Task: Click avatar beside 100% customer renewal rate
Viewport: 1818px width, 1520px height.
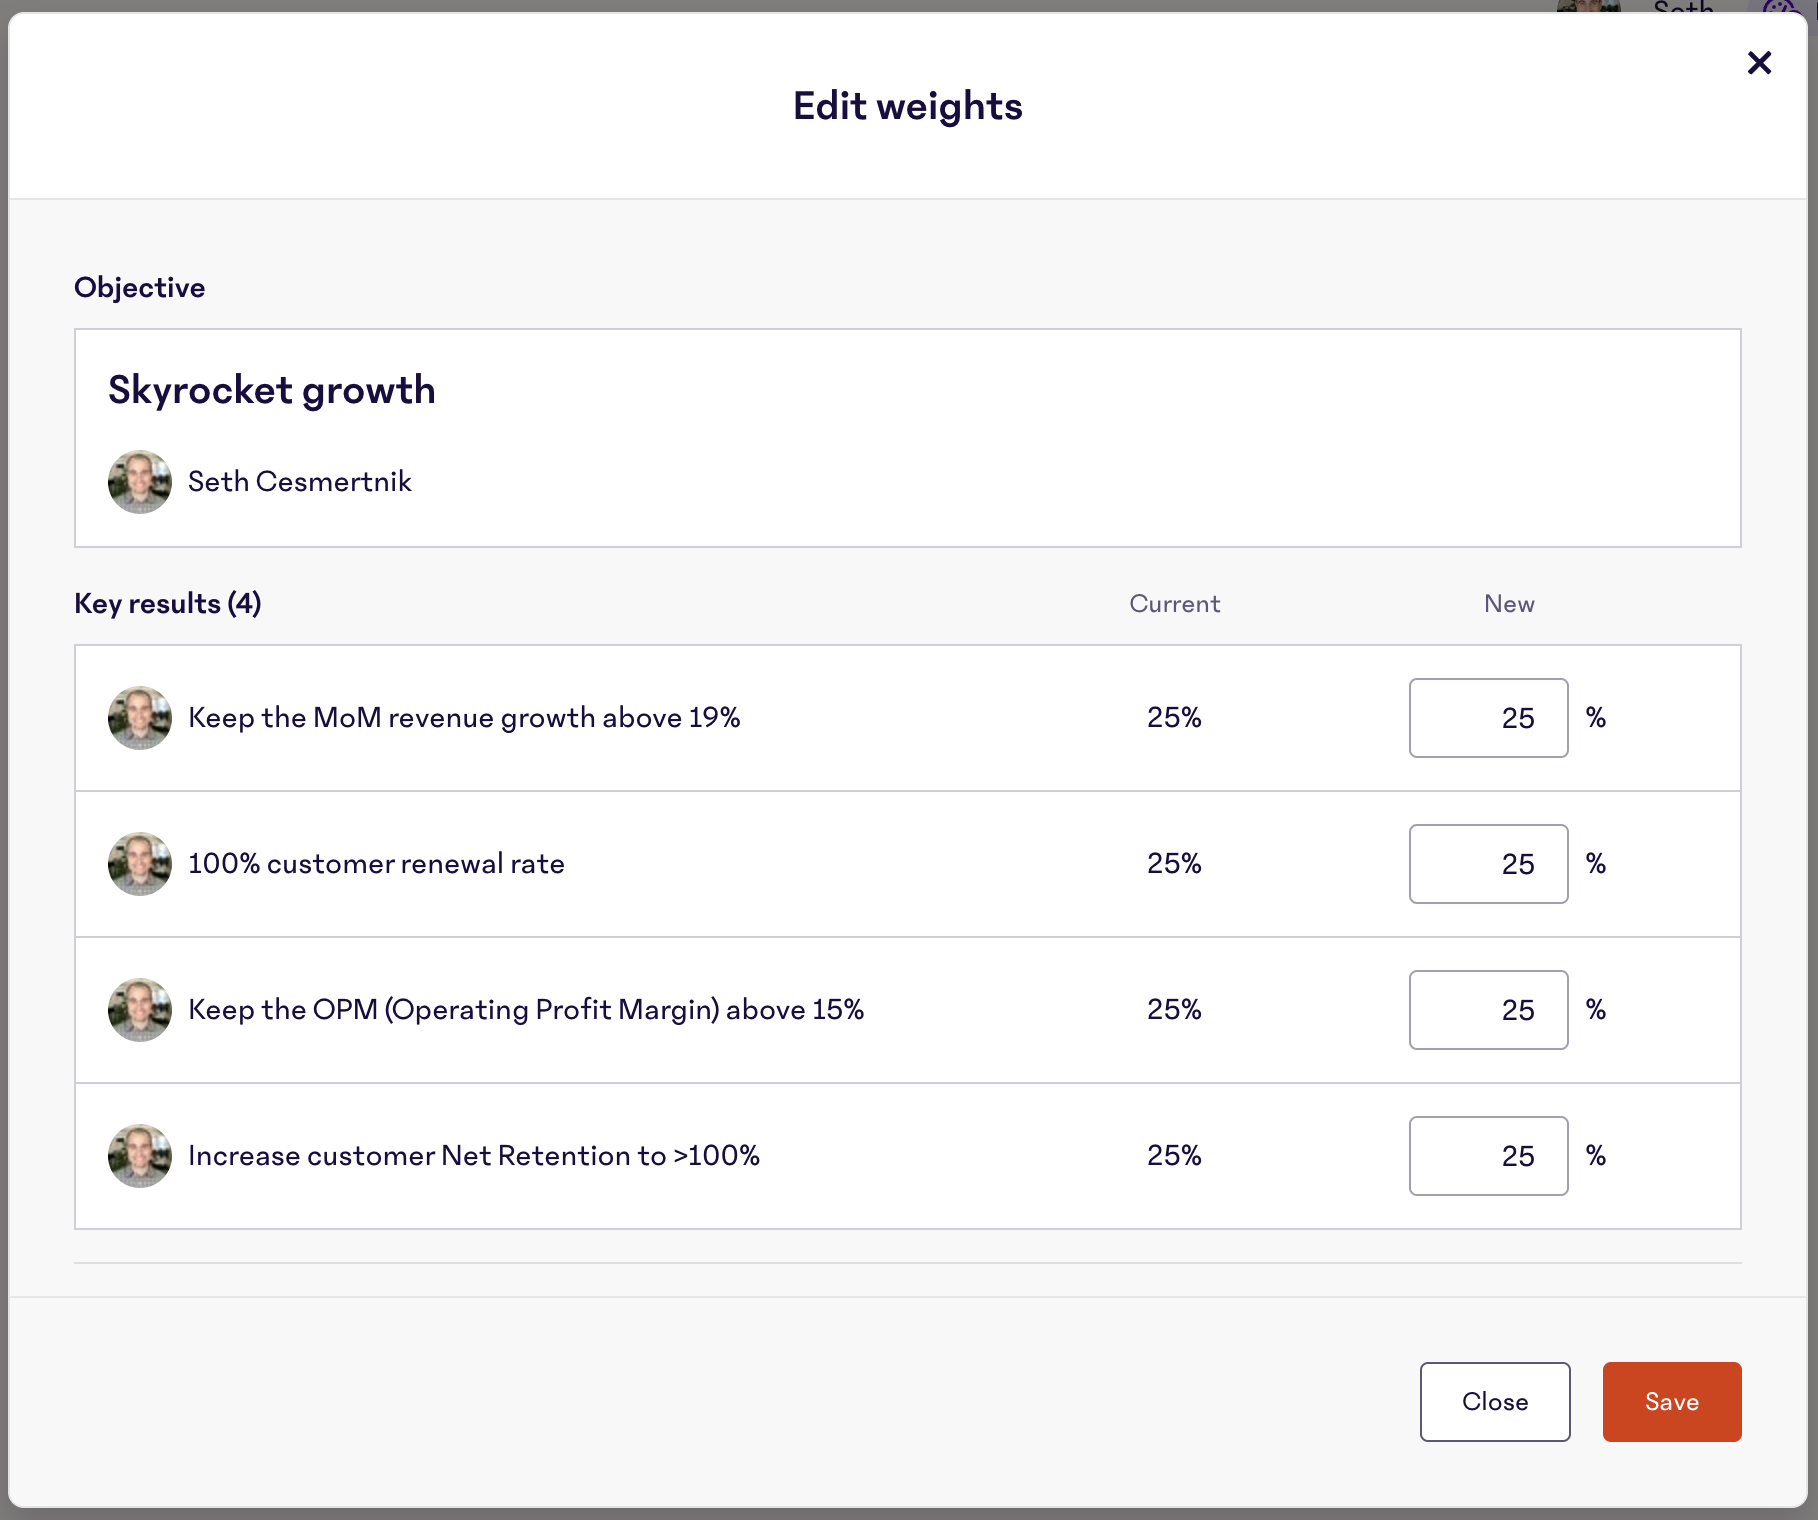Action: [140, 864]
